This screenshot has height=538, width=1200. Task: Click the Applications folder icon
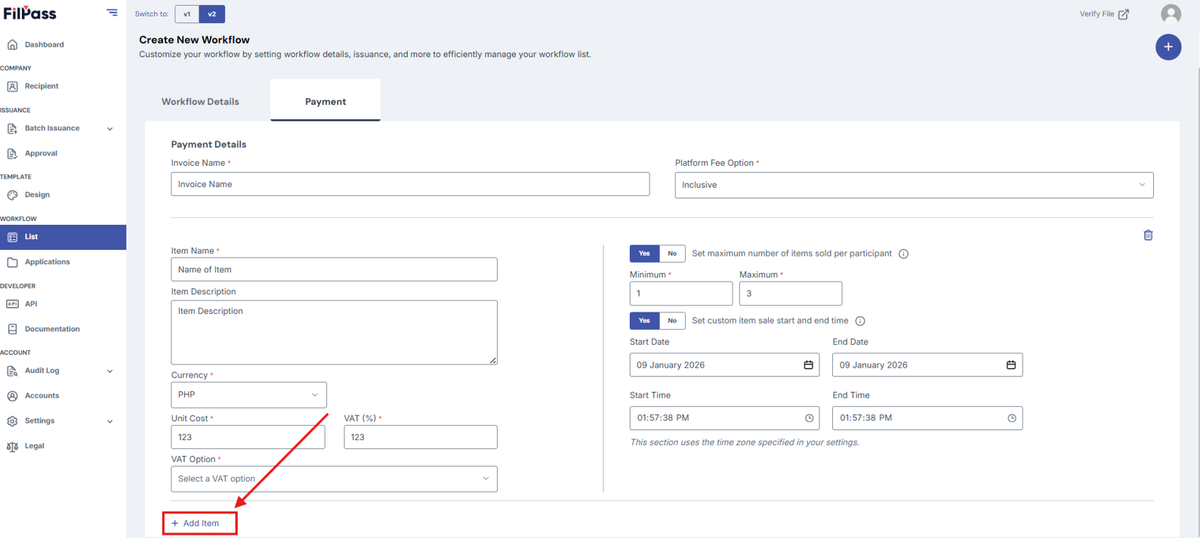12,262
